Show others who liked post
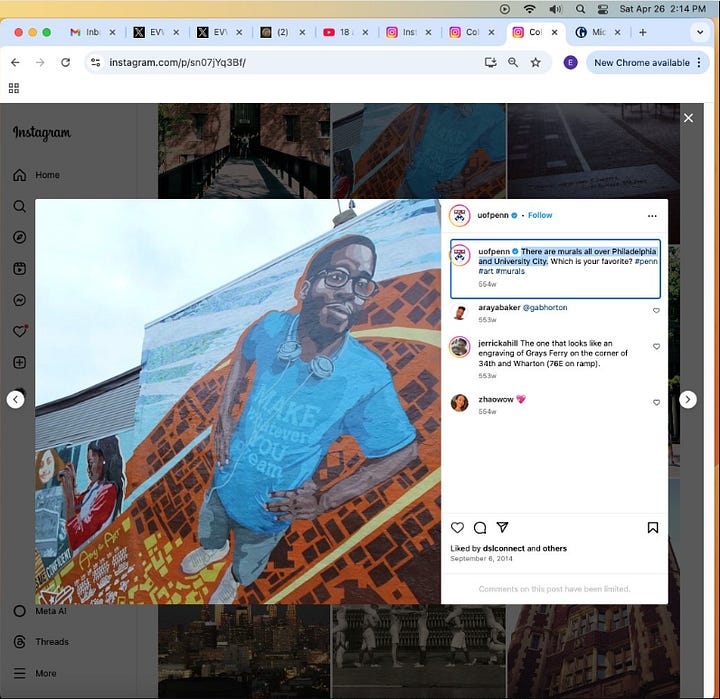 [x=555, y=548]
